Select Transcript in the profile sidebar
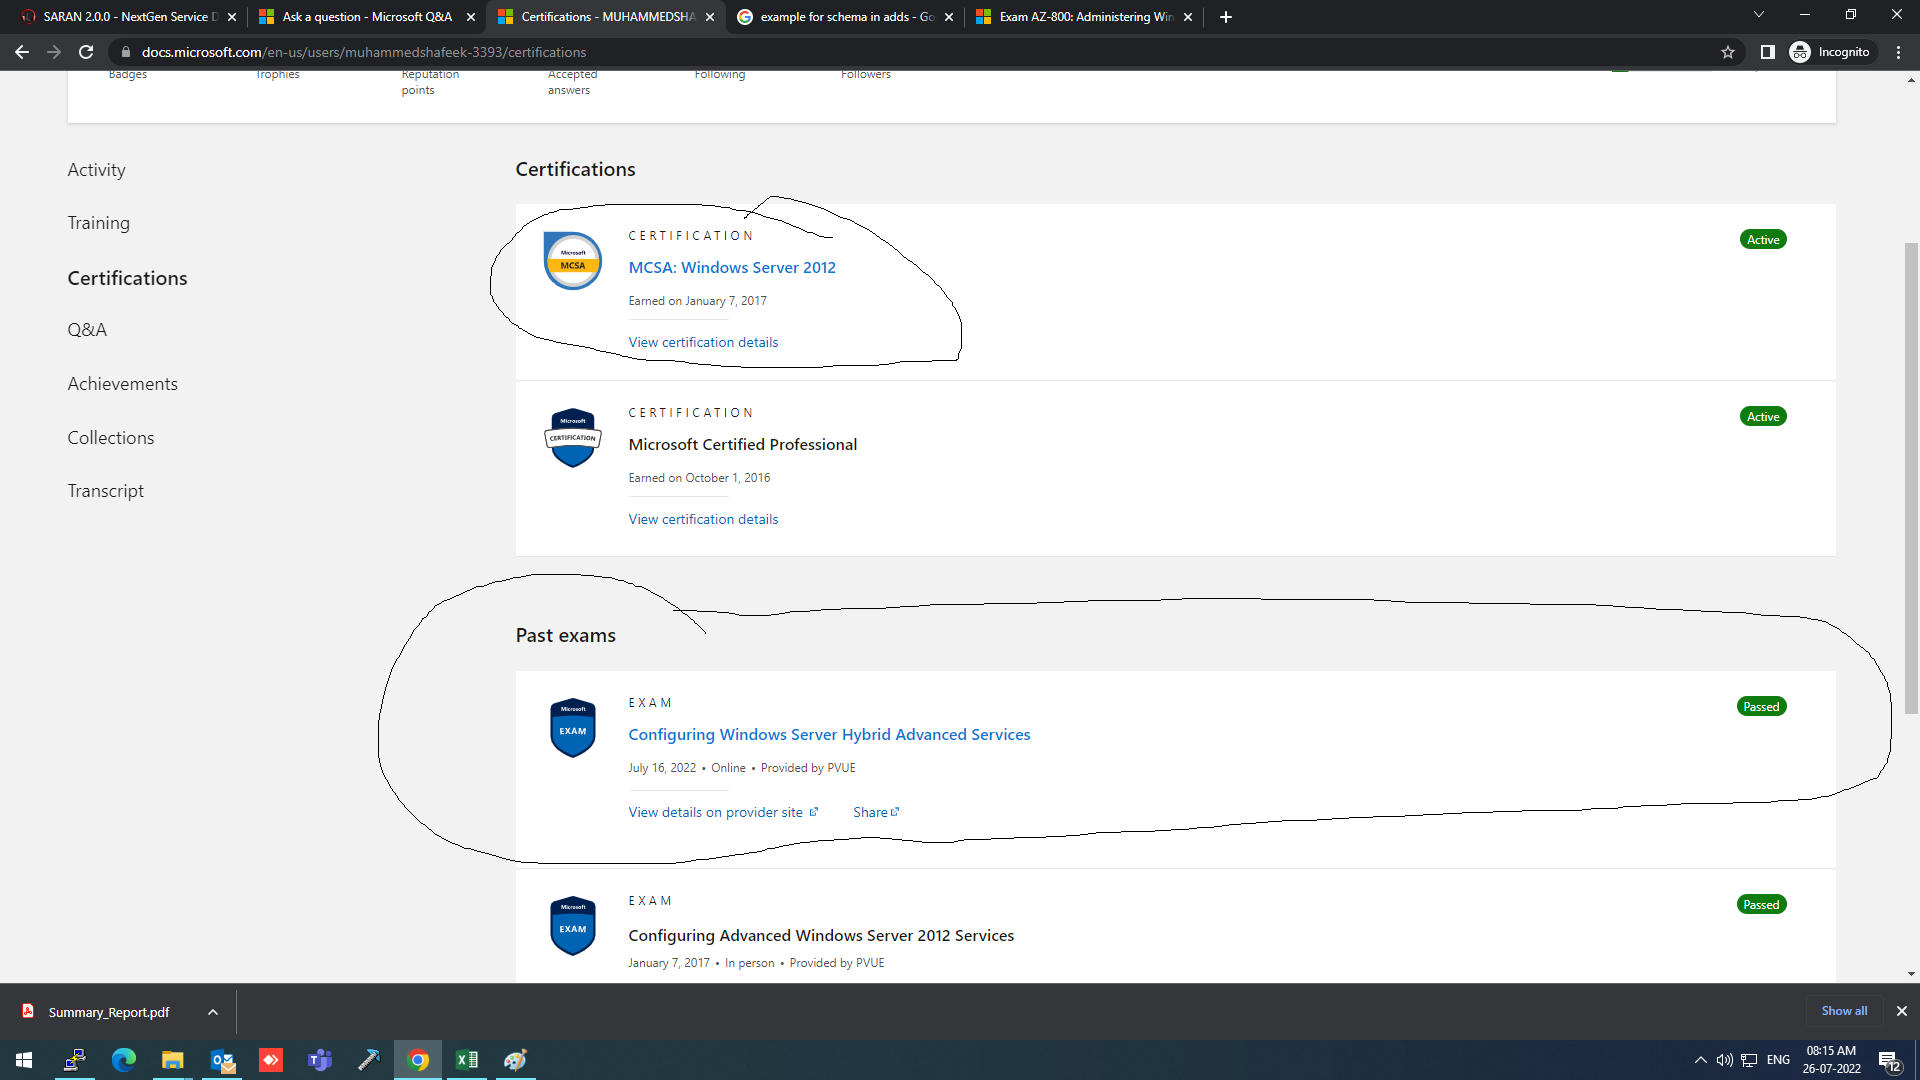 click(x=105, y=491)
